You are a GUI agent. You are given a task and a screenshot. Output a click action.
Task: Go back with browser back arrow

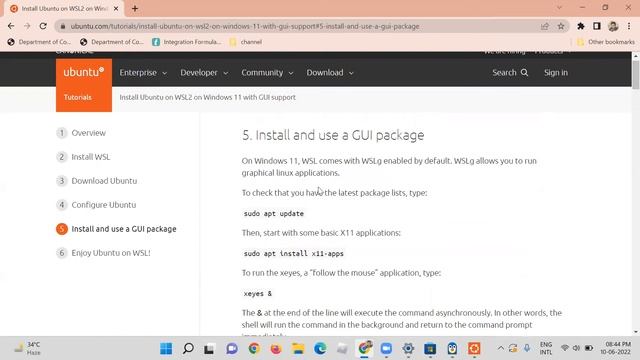coord(11,26)
